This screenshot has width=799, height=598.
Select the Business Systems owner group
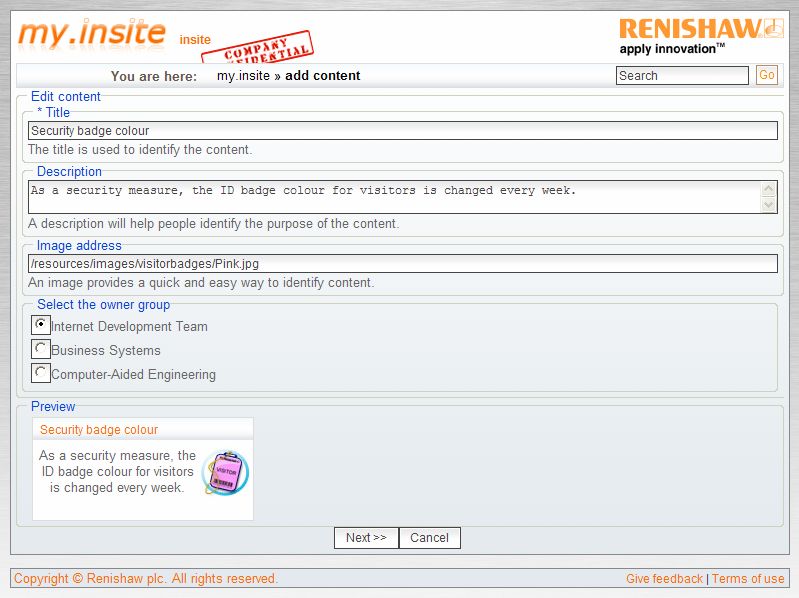(41, 349)
